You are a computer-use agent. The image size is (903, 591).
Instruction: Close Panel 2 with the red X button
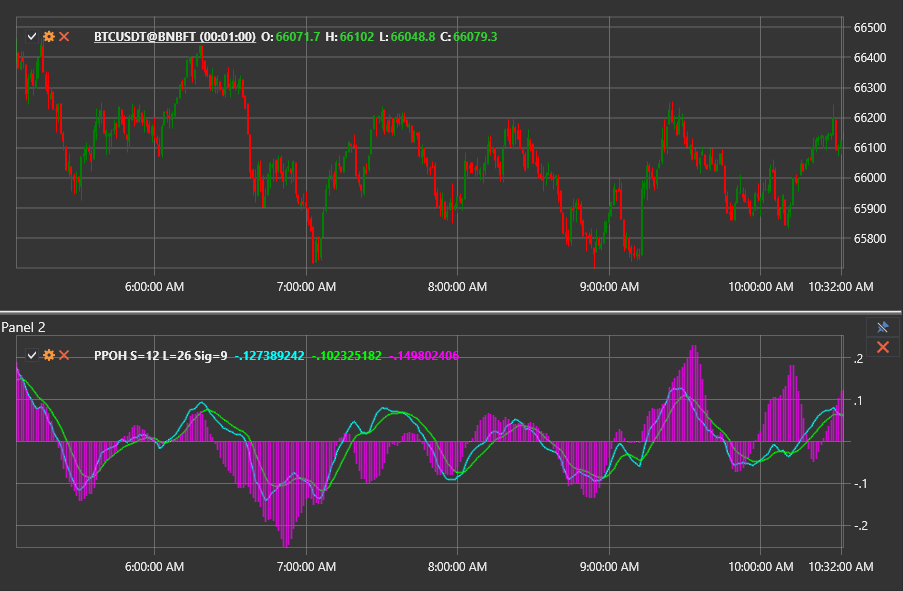pyautogui.click(x=882, y=347)
